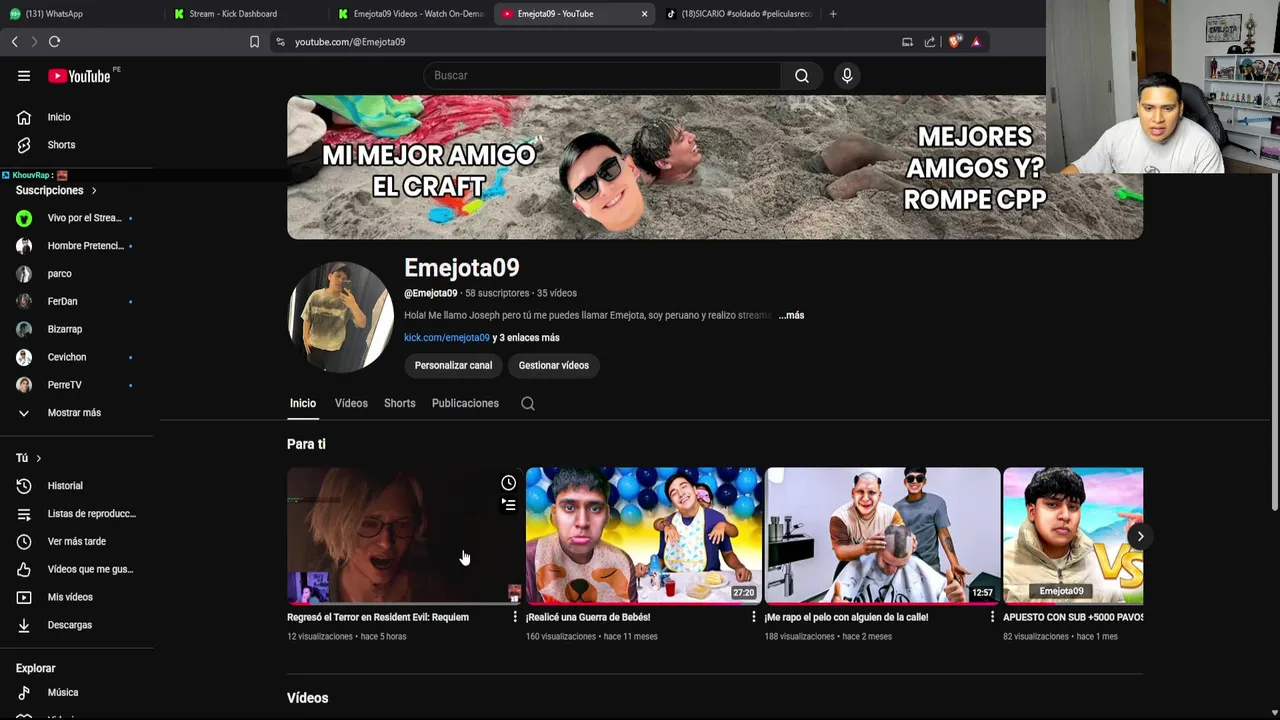The width and height of the screenshot is (1280, 720).
Task: Click the browser address bar URL
Action: [x=350, y=42]
